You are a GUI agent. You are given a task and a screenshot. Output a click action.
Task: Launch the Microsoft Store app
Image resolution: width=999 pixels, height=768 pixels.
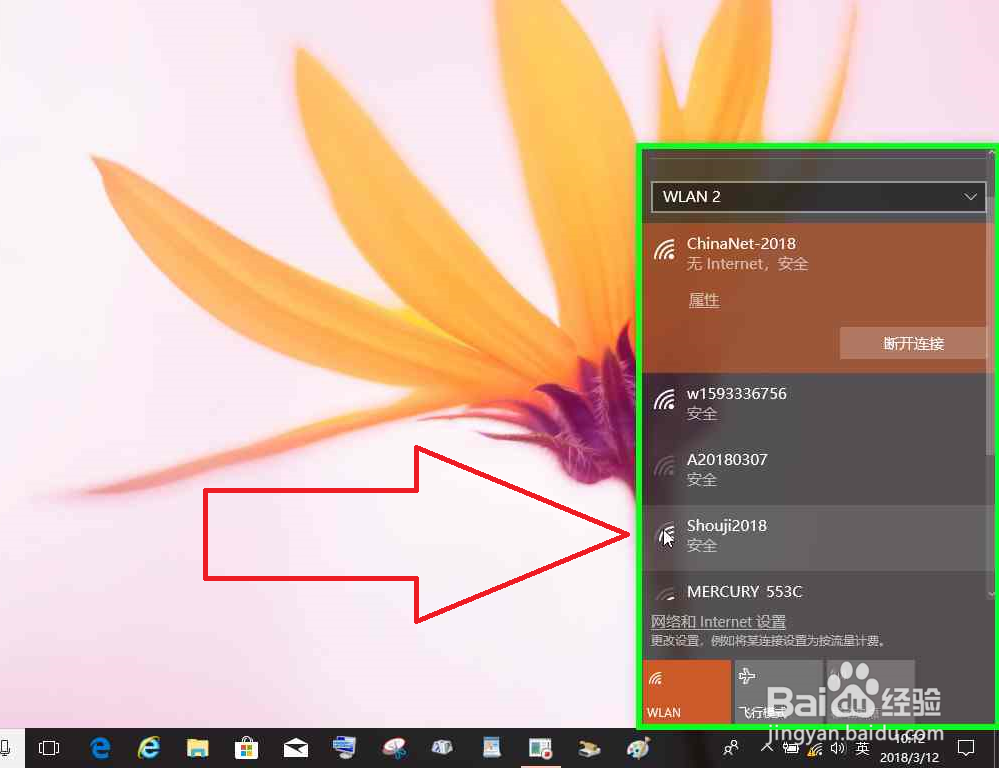click(x=246, y=747)
